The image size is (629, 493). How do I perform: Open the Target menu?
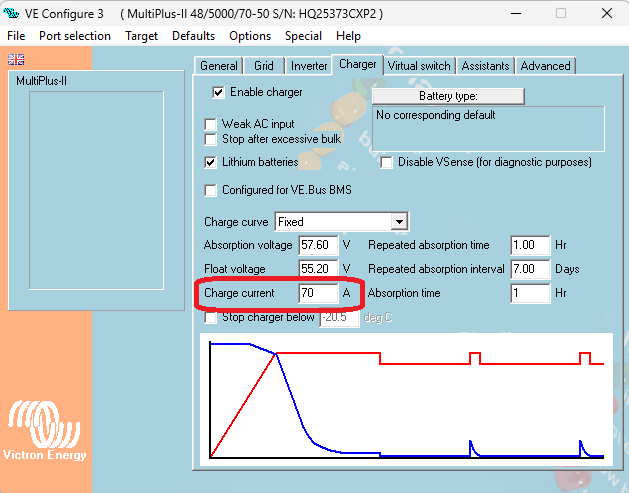tap(142, 36)
